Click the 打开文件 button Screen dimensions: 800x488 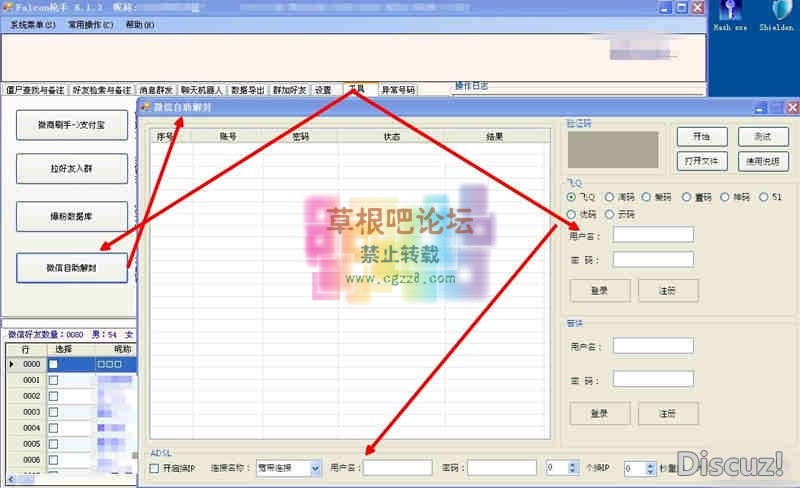coord(702,161)
